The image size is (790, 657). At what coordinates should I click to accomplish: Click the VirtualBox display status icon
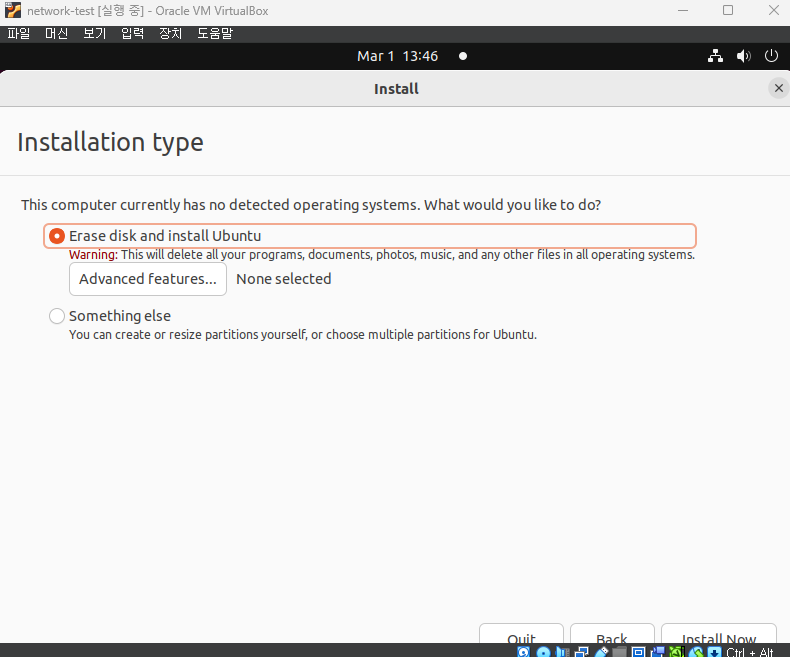point(638,652)
